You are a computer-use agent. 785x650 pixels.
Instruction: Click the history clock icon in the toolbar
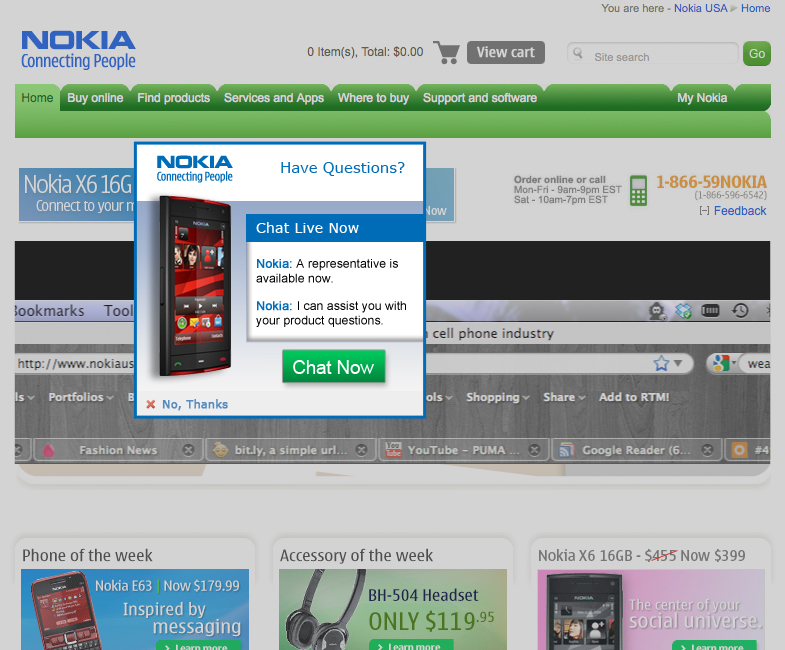coord(741,311)
